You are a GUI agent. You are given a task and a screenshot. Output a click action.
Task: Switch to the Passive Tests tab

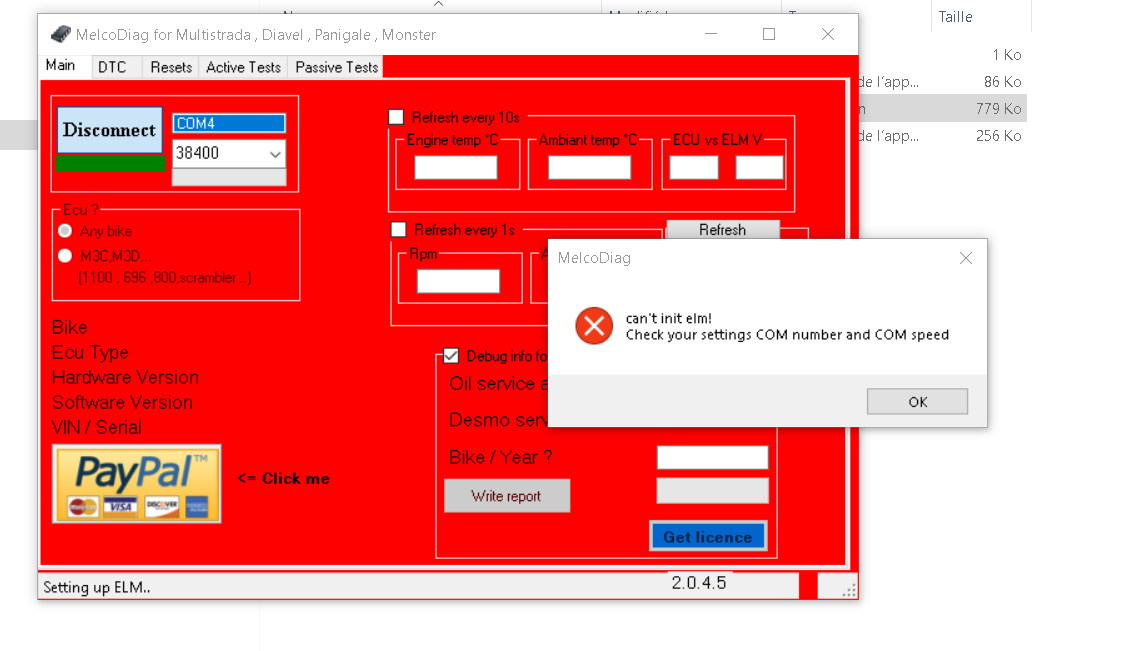pos(337,67)
